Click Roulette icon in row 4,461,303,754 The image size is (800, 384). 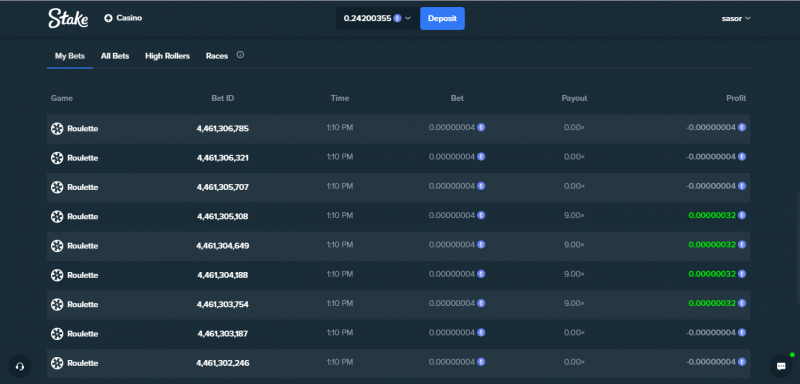pos(57,304)
